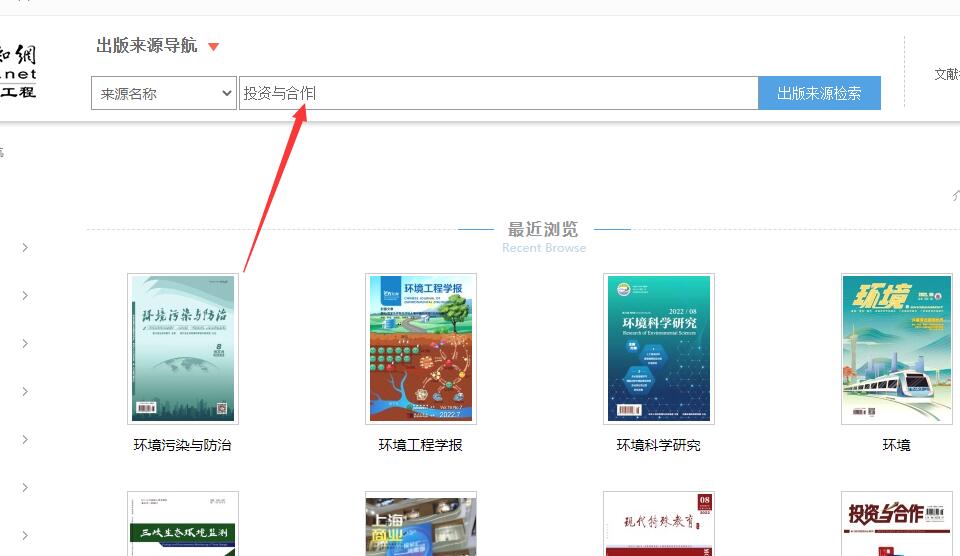
Task: Open the 上海商业 magazine cover
Action: 421,524
